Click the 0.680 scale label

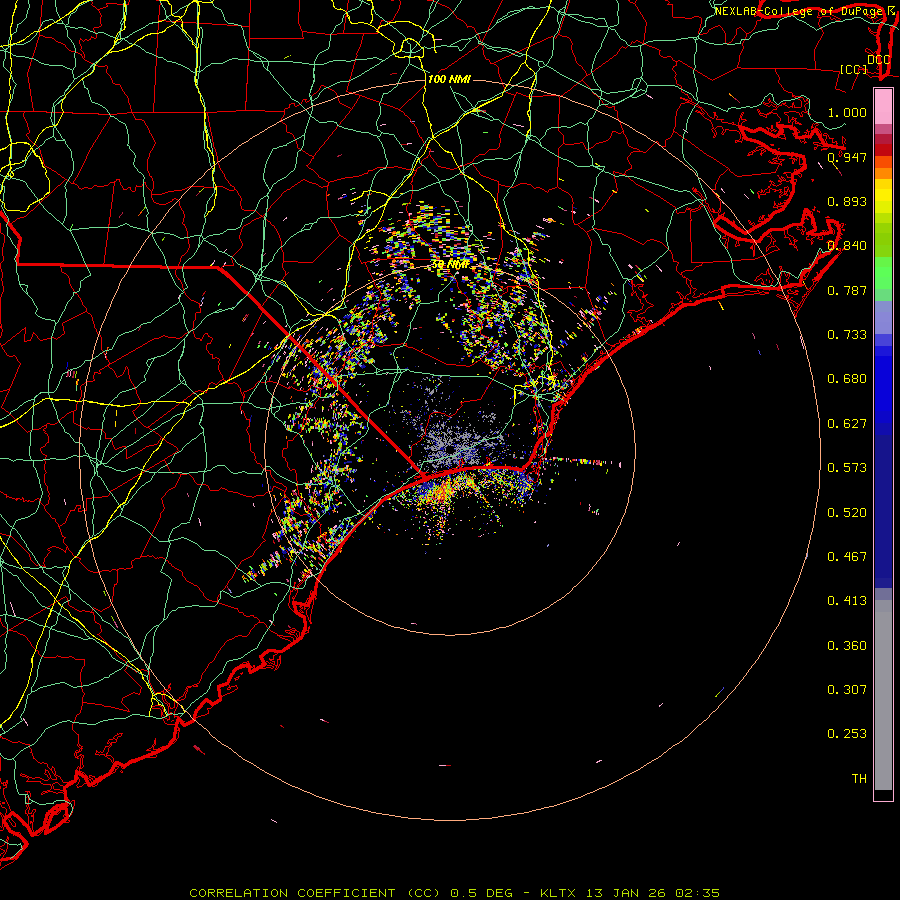pos(847,379)
